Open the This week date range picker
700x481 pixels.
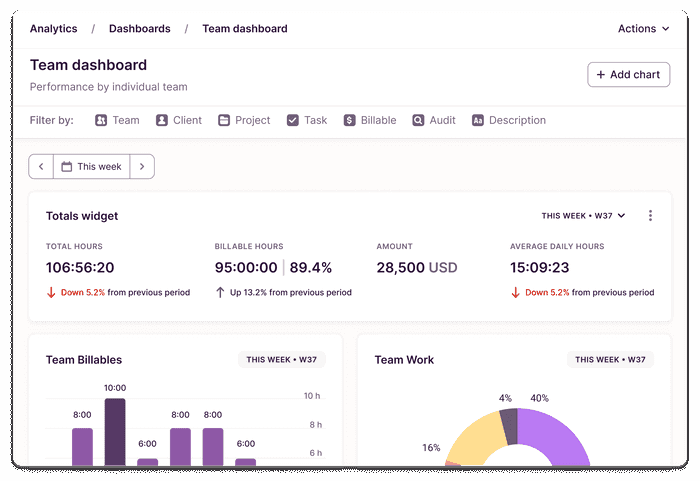point(92,167)
